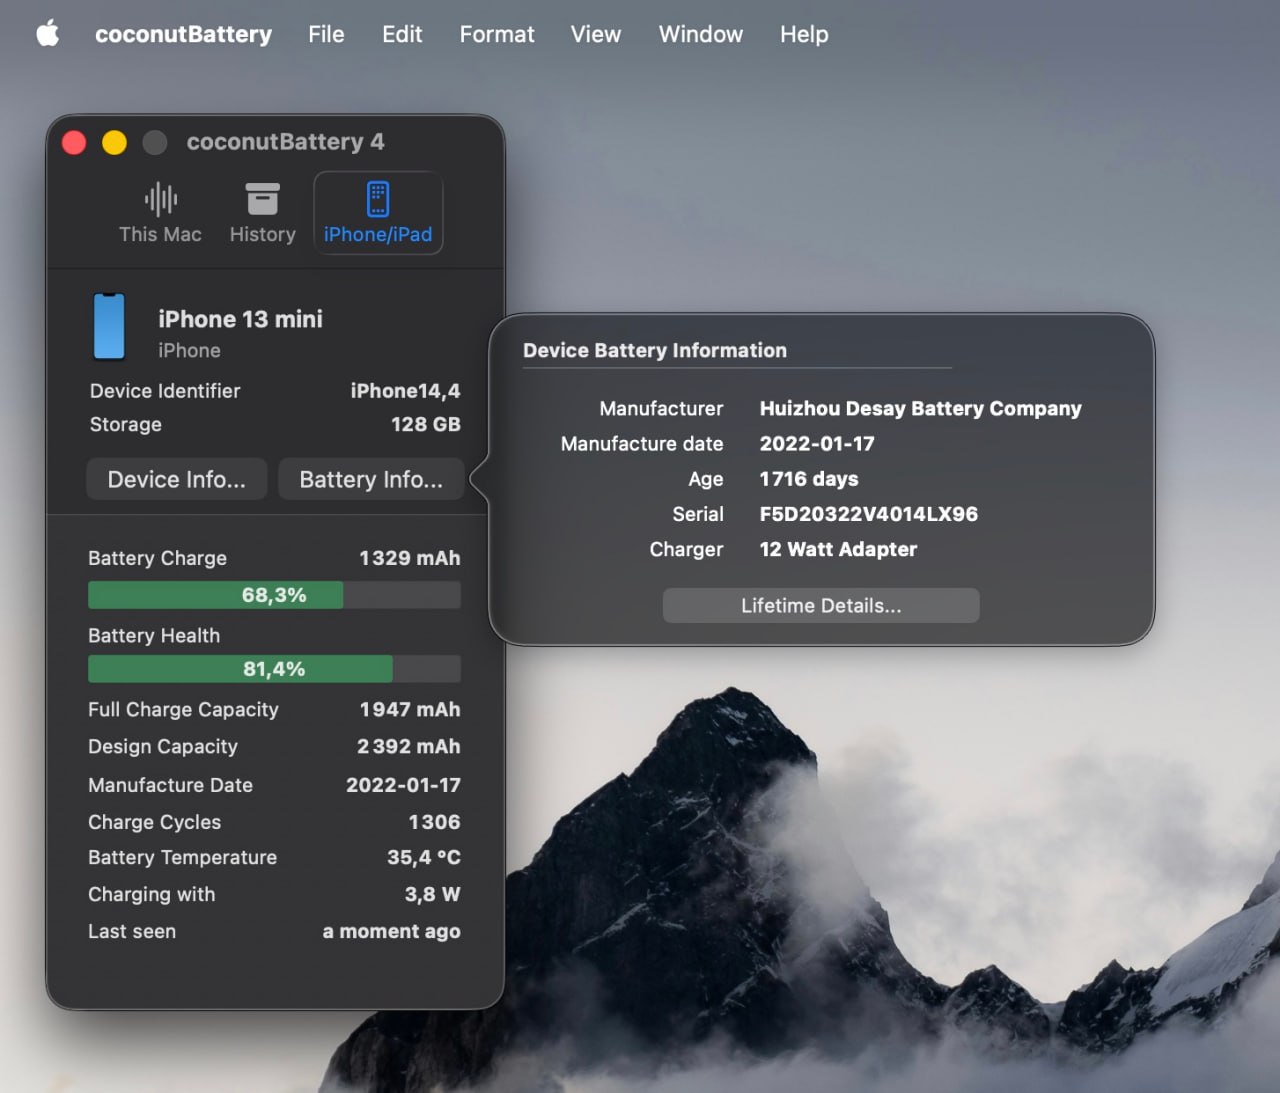Screen dimensions: 1280x1093
Task: Open the Apple menu
Action: [48, 34]
